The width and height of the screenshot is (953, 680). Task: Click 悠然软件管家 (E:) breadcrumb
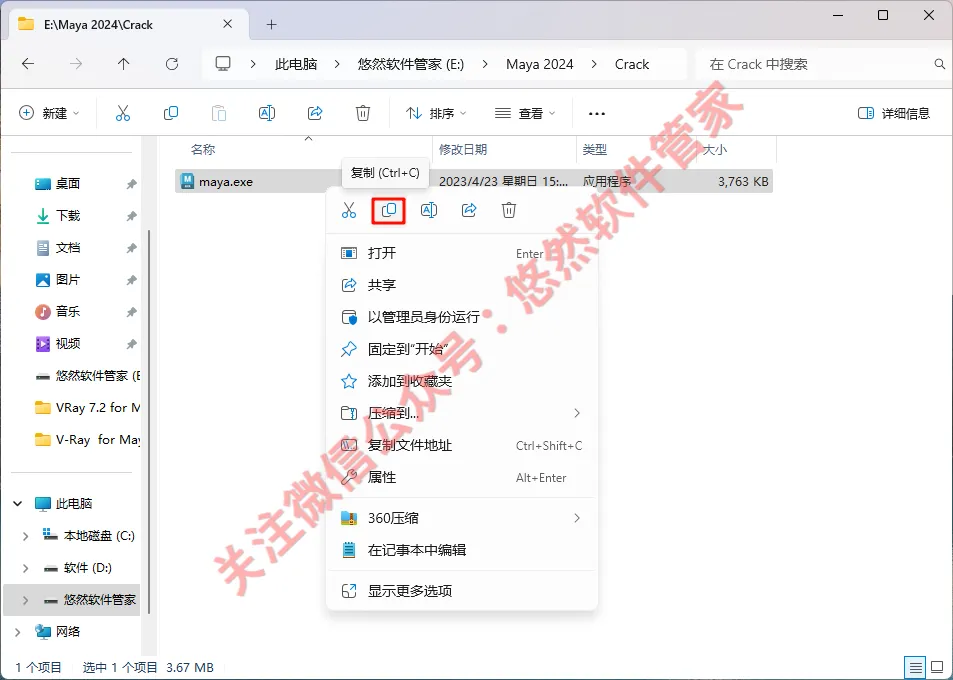coord(411,64)
